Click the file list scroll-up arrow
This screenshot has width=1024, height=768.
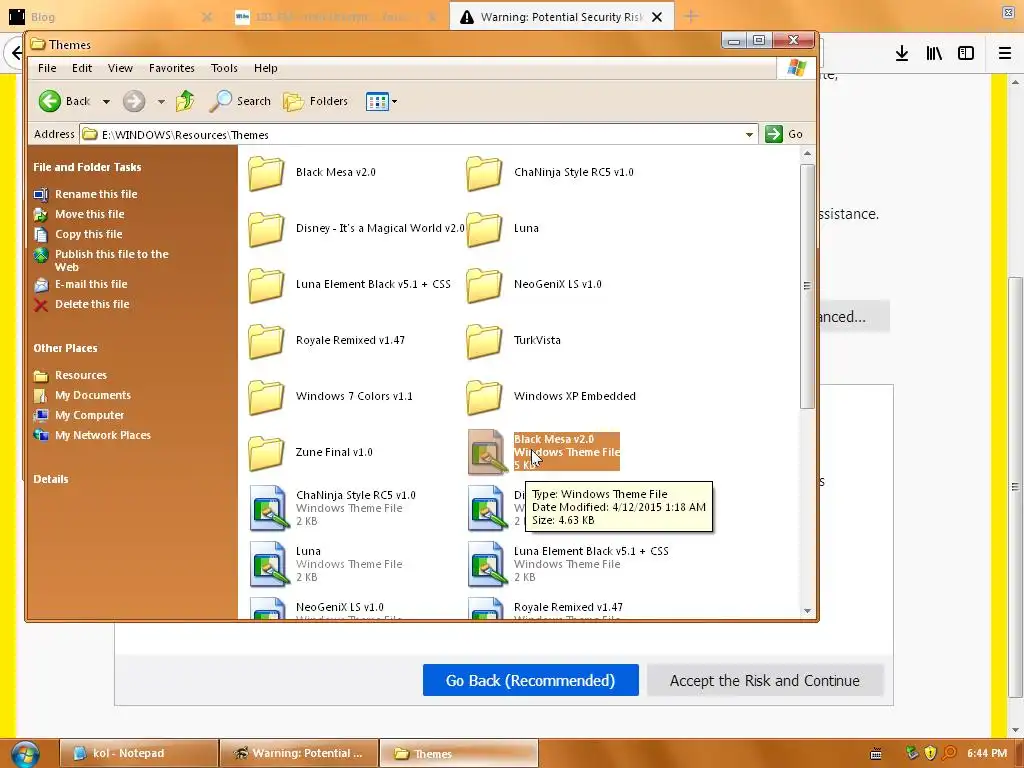(x=807, y=153)
